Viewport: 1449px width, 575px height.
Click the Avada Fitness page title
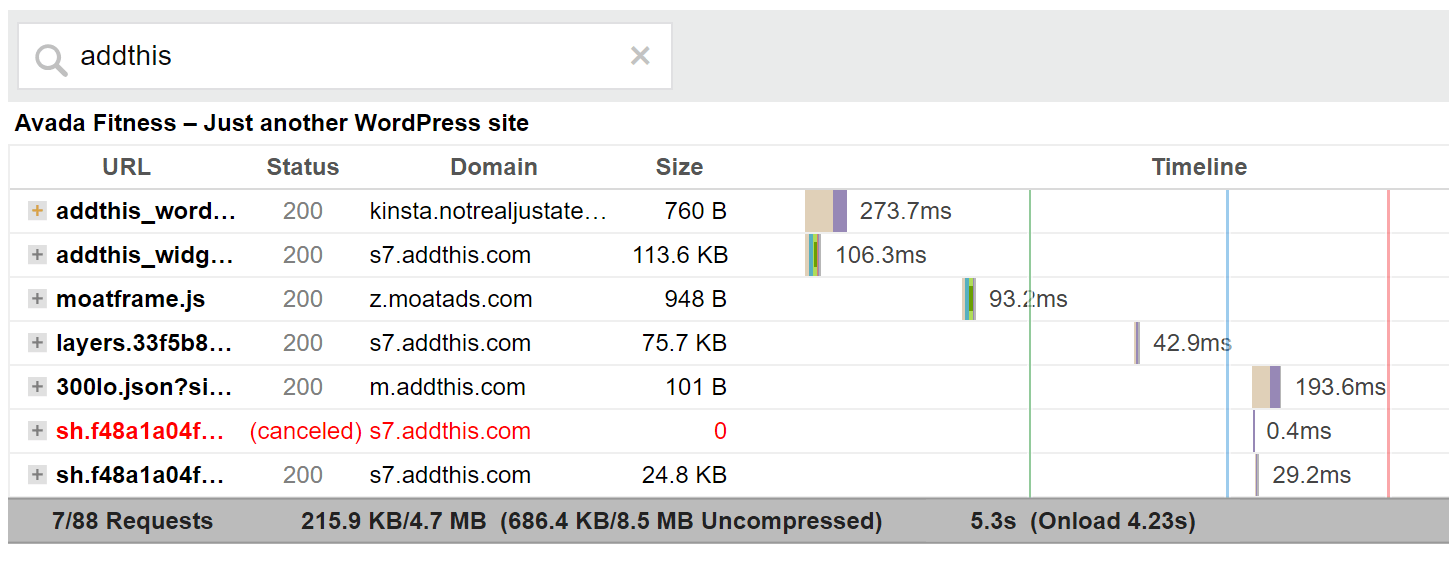tap(271, 124)
